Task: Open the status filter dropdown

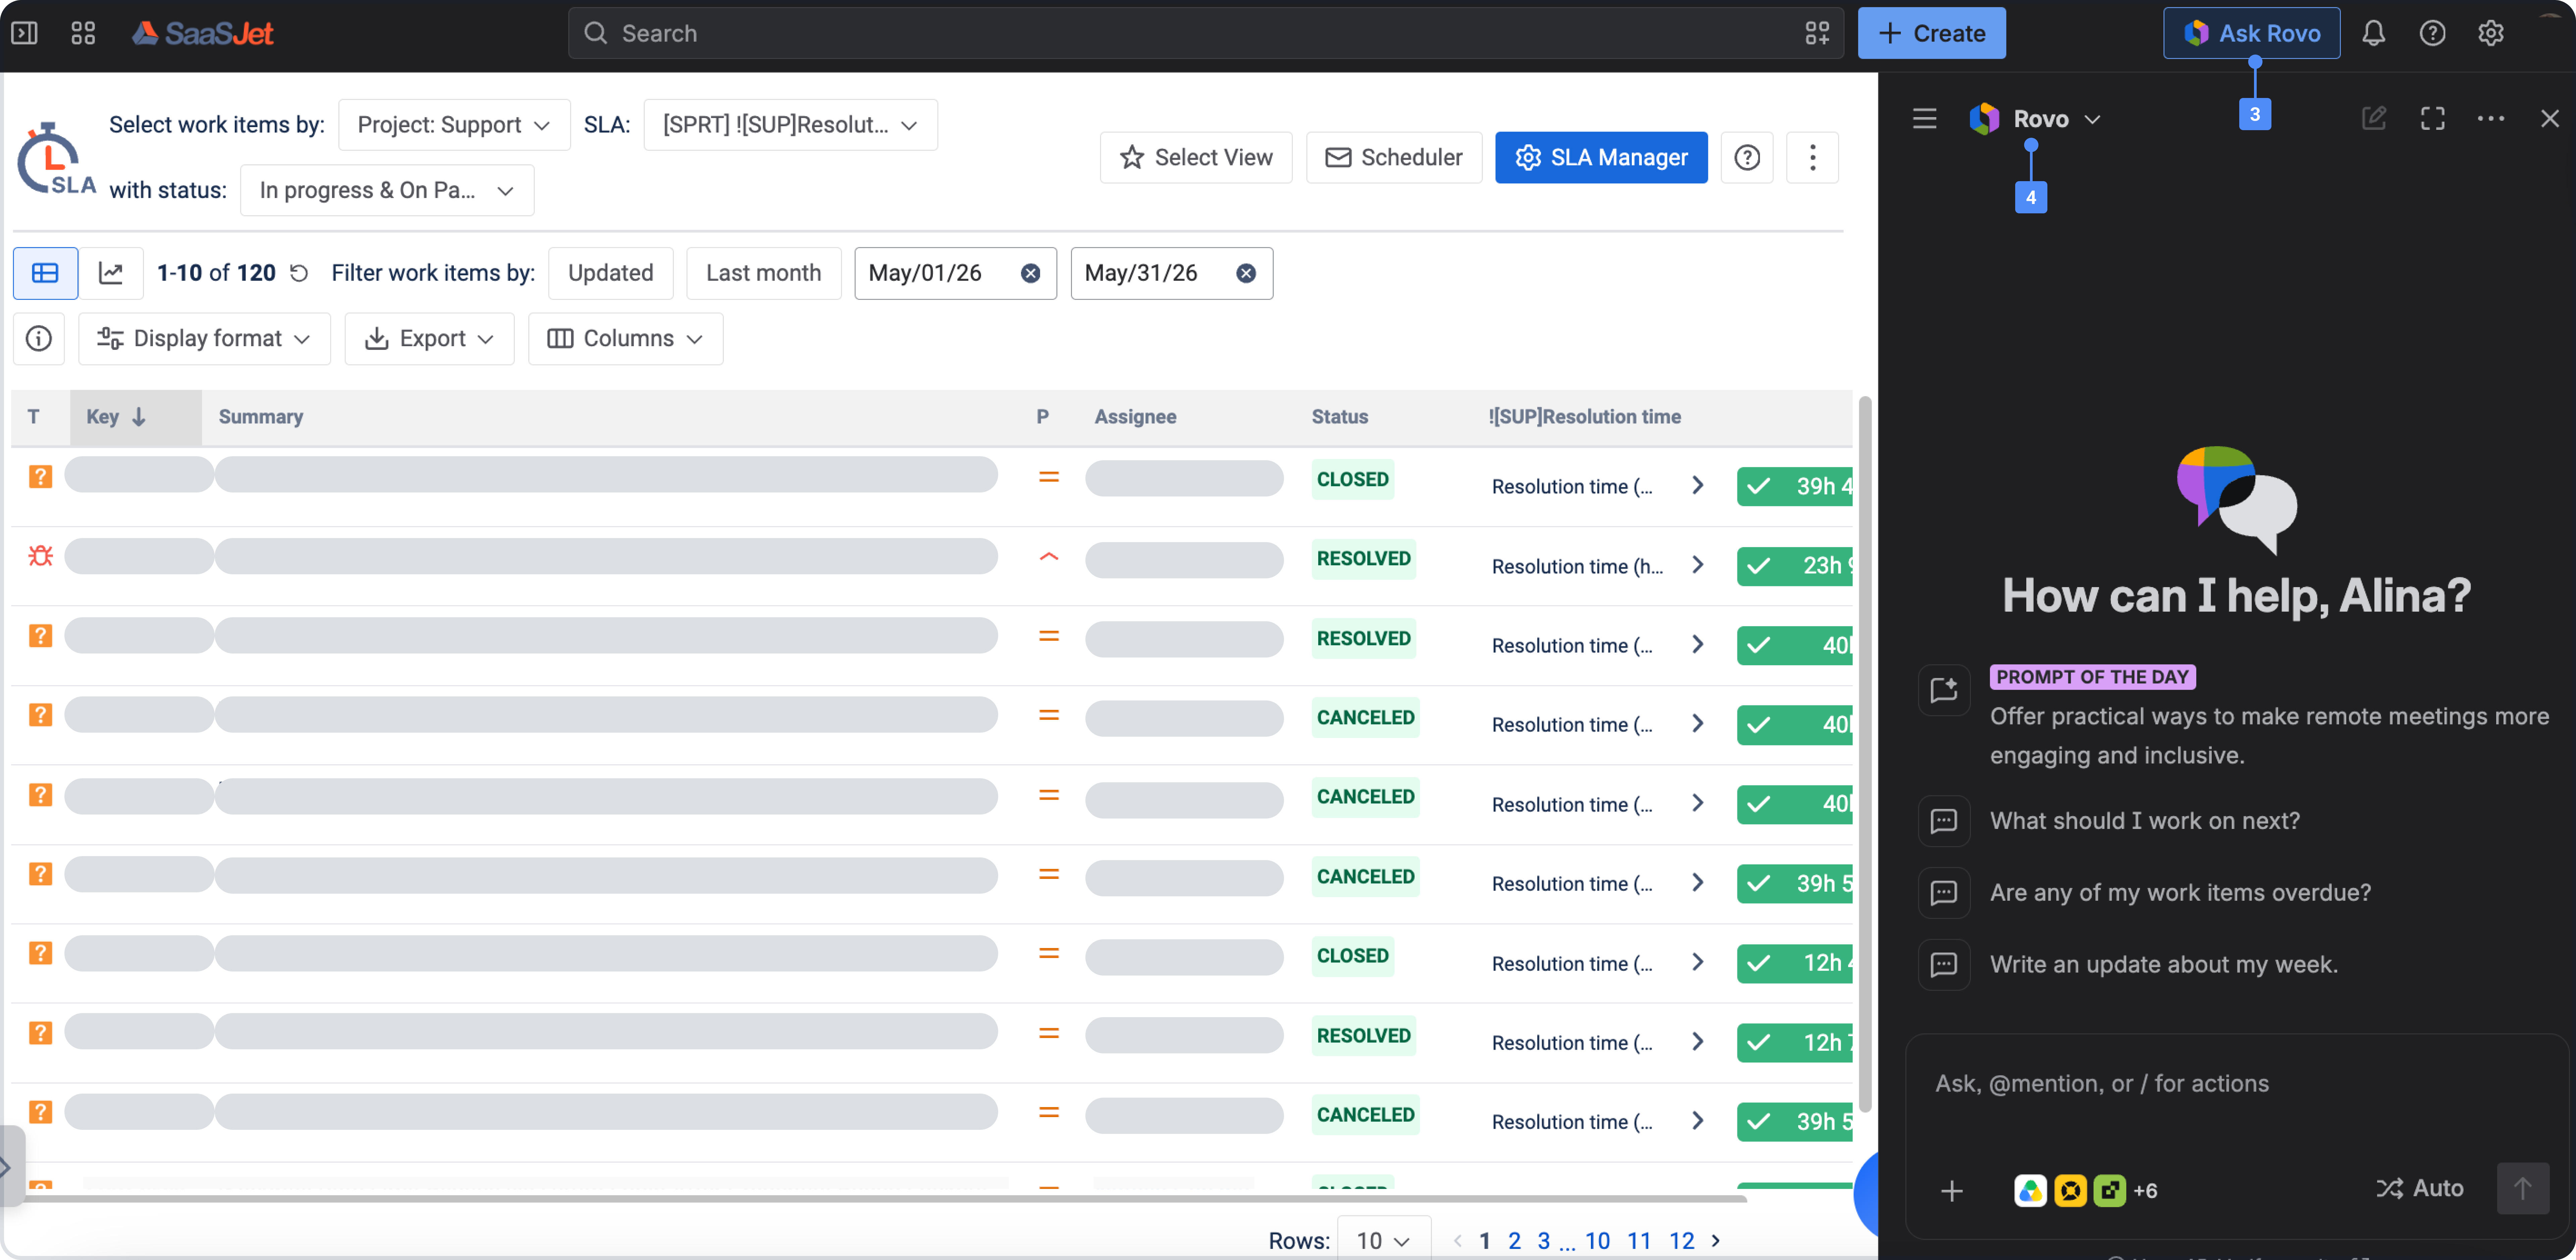Action: pos(387,190)
